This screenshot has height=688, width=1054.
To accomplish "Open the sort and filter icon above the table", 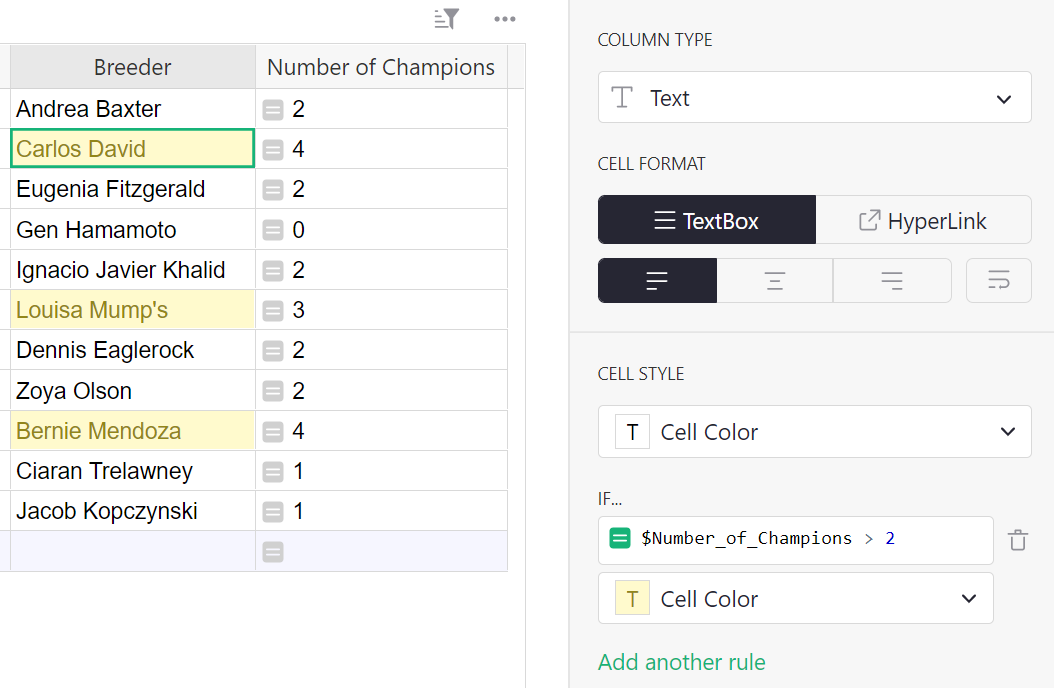I will 446,19.
